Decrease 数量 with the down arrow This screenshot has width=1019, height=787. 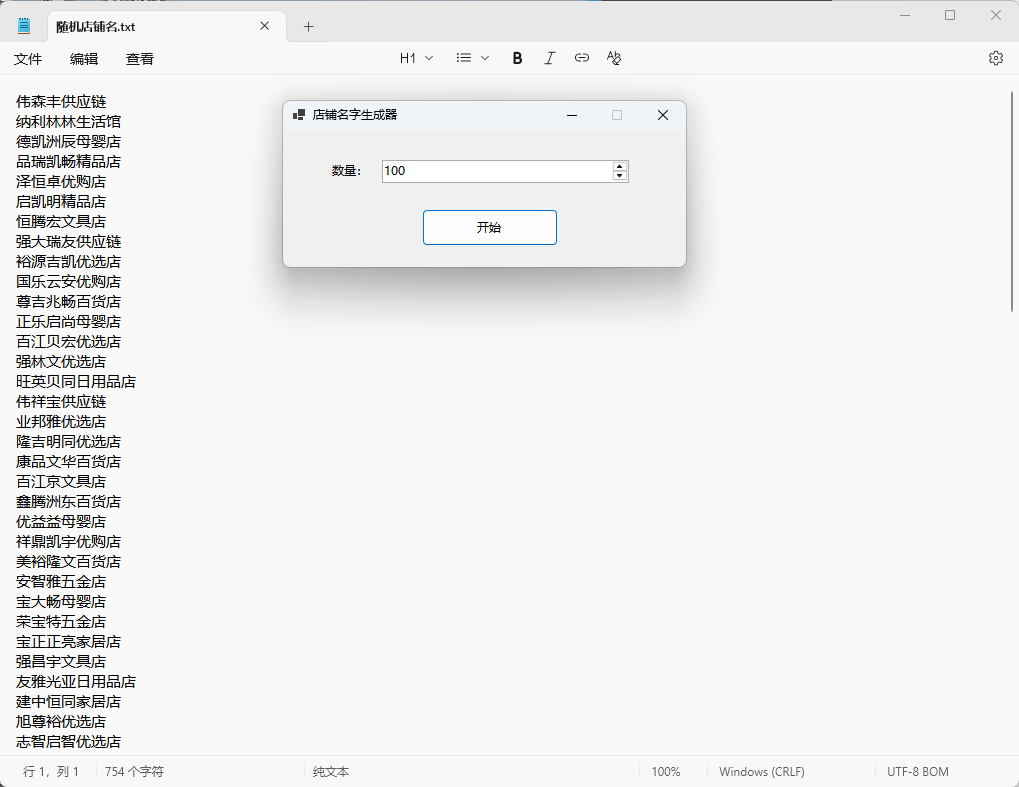point(620,176)
